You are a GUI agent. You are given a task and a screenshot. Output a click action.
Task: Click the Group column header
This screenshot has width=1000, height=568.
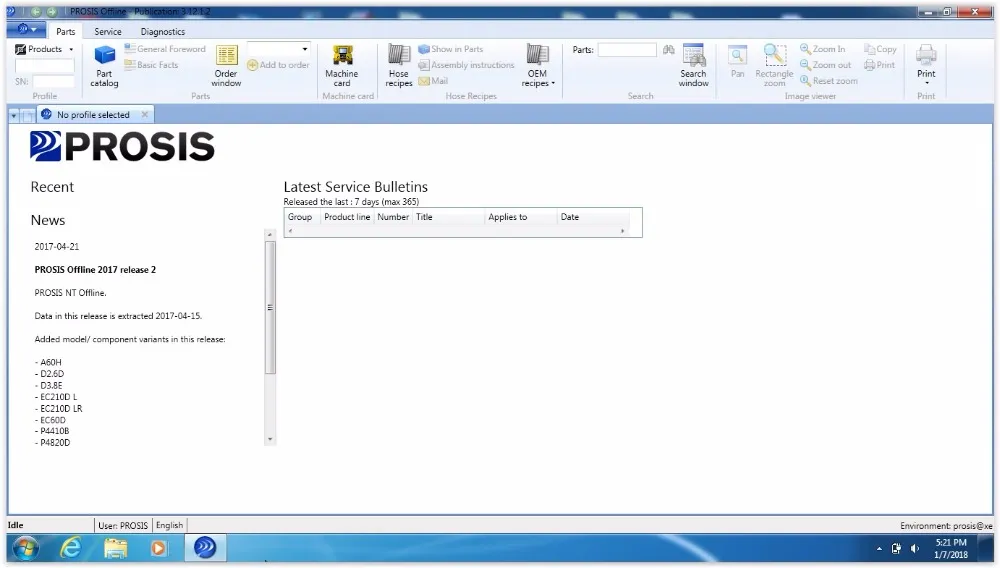(x=302, y=217)
